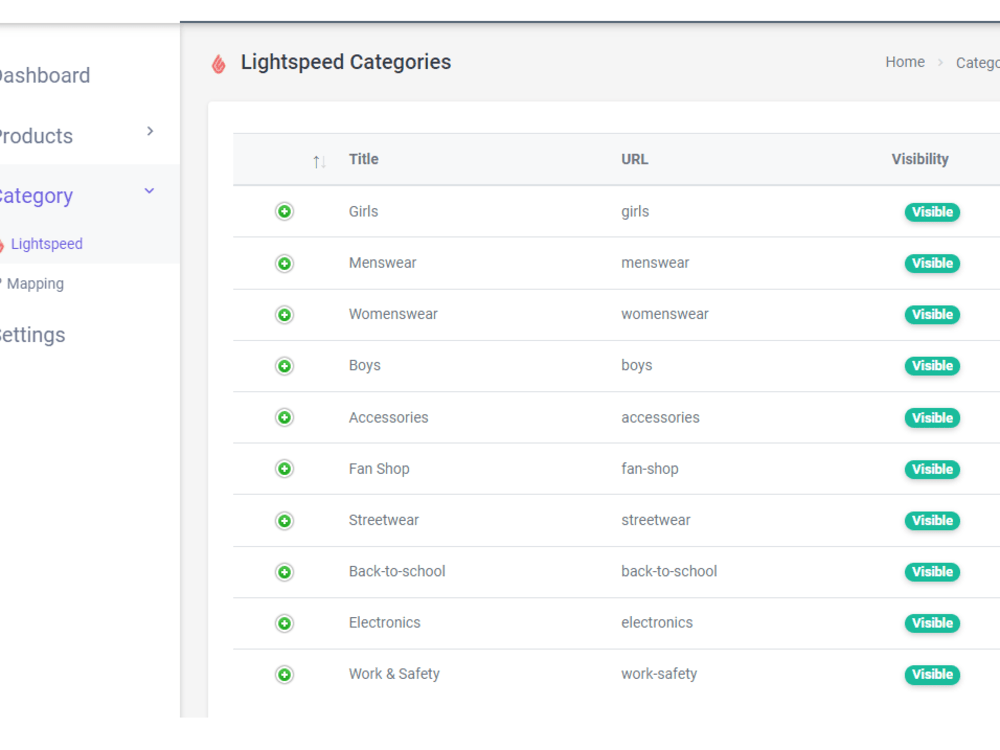Expand the Accessories category row

point(284,417)
